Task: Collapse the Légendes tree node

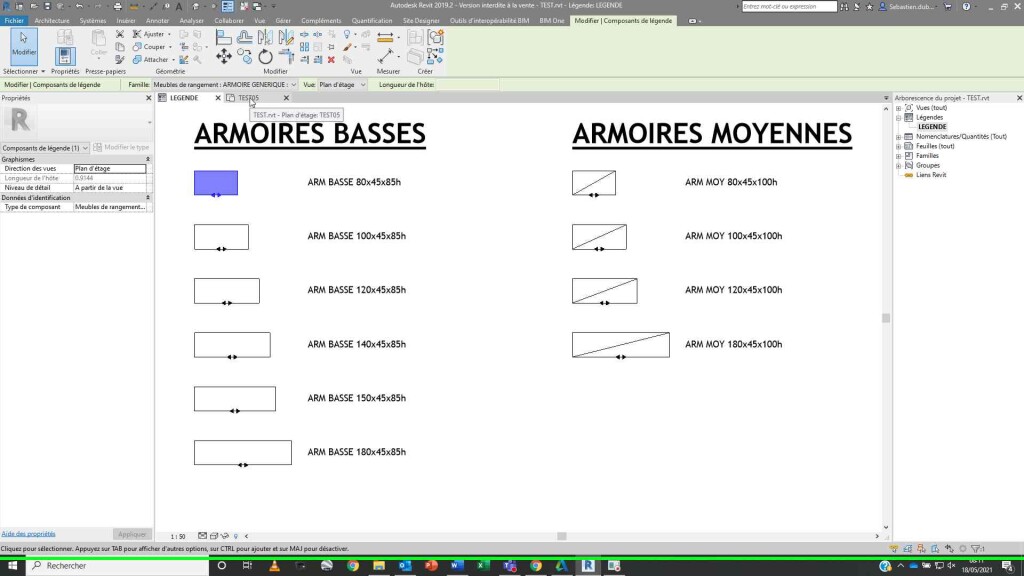Action: tap(899, 118)
